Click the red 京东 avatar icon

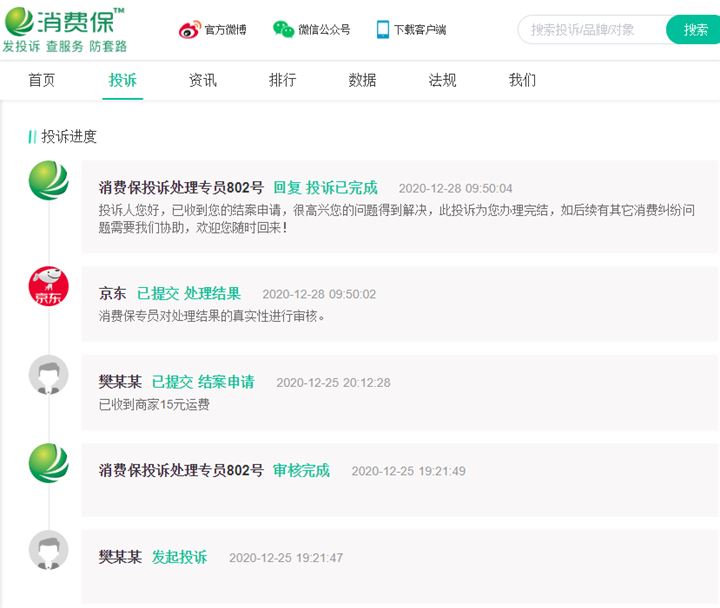pos(49,286)
